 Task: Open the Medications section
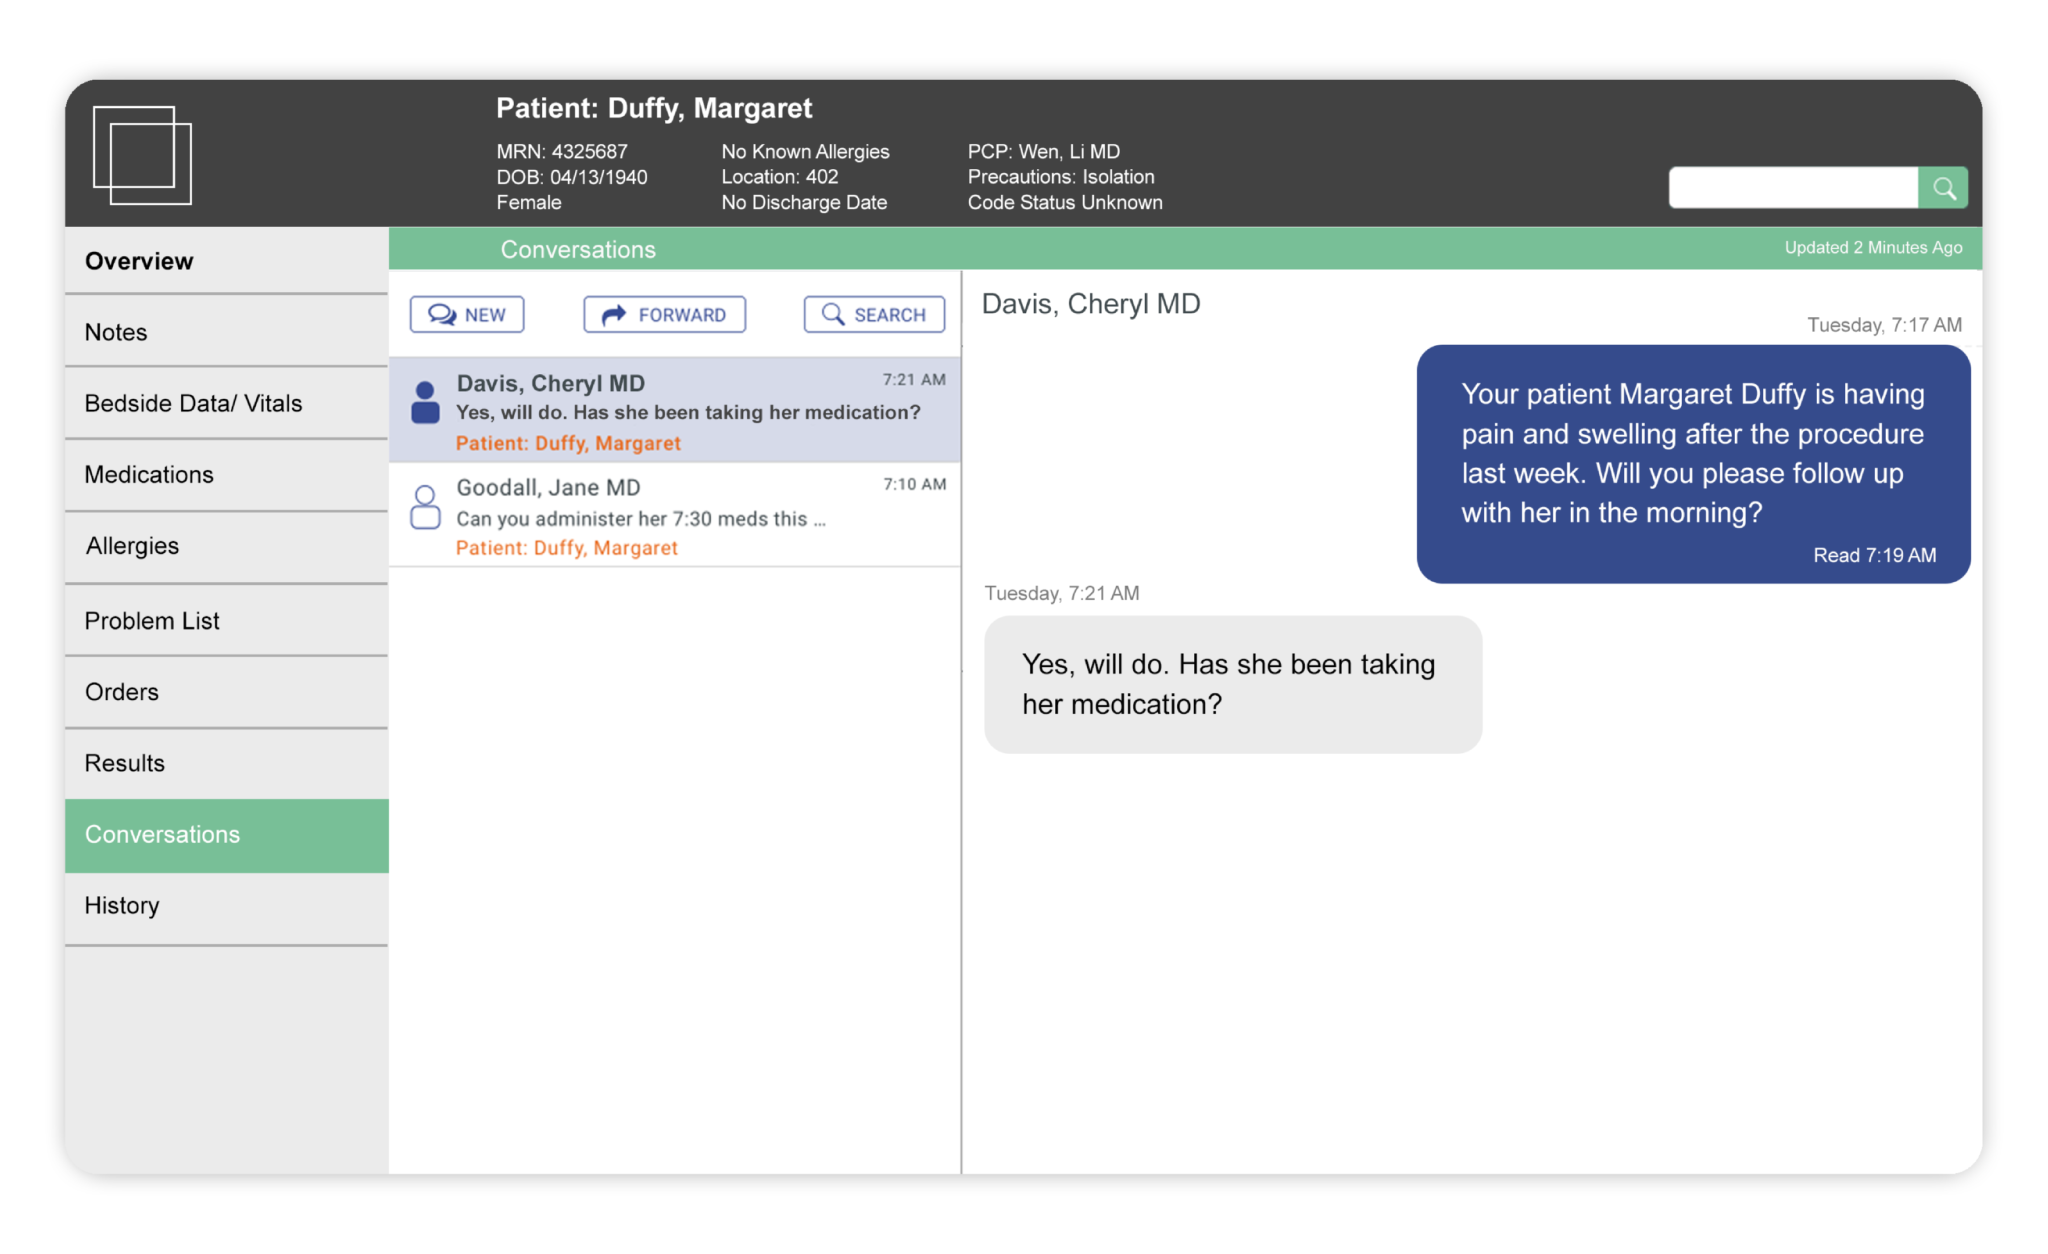tap(227, 475)
